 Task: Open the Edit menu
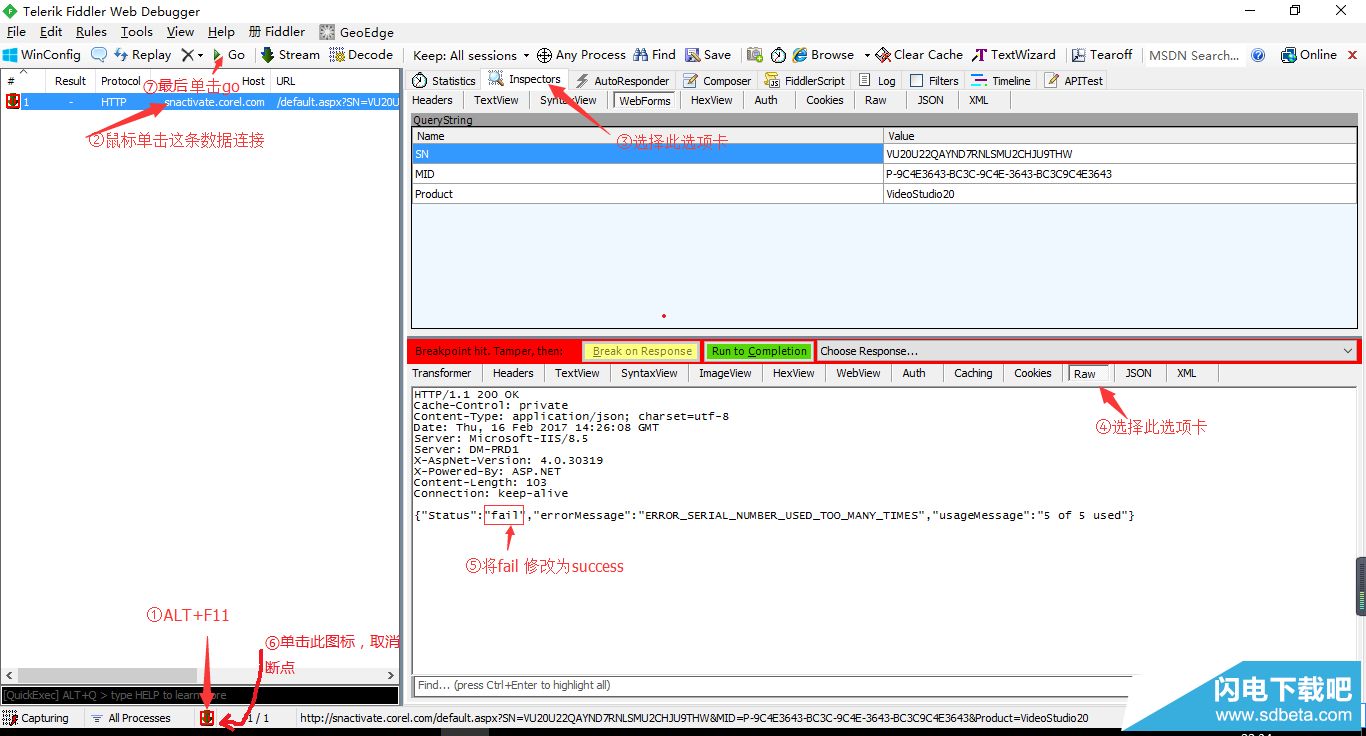click(x=51, y=32)
